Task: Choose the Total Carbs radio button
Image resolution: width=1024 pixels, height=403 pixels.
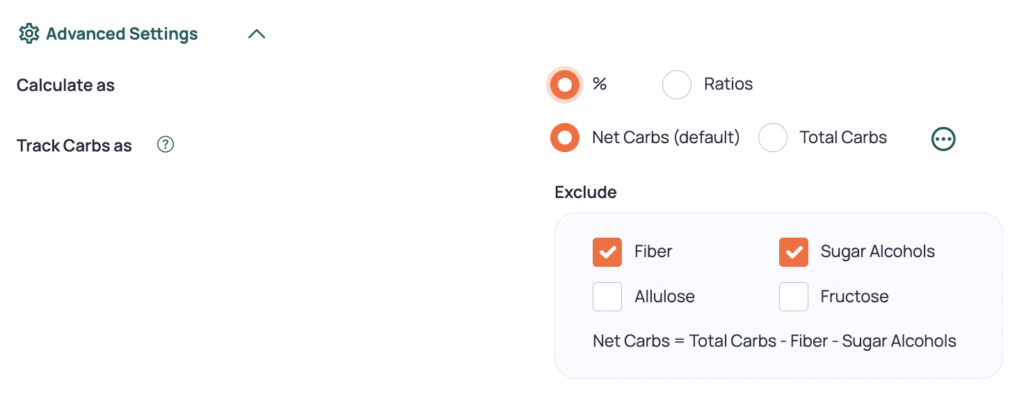Action: [x=773, y=138]
